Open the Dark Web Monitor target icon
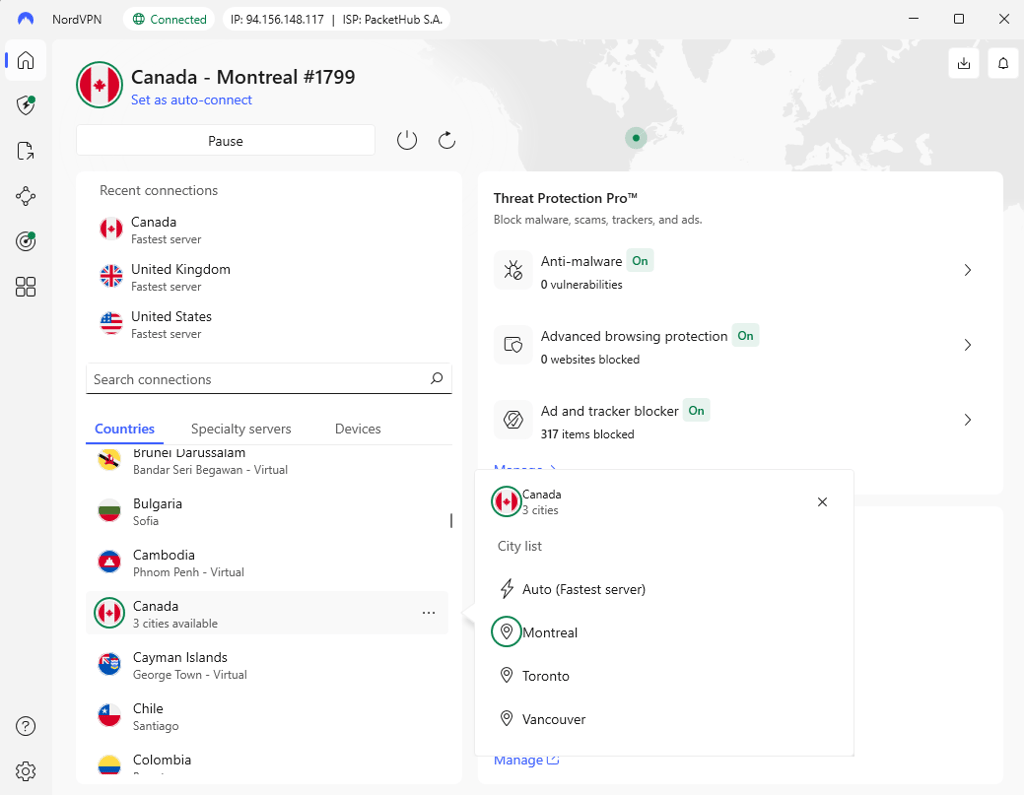 (25, 241)
